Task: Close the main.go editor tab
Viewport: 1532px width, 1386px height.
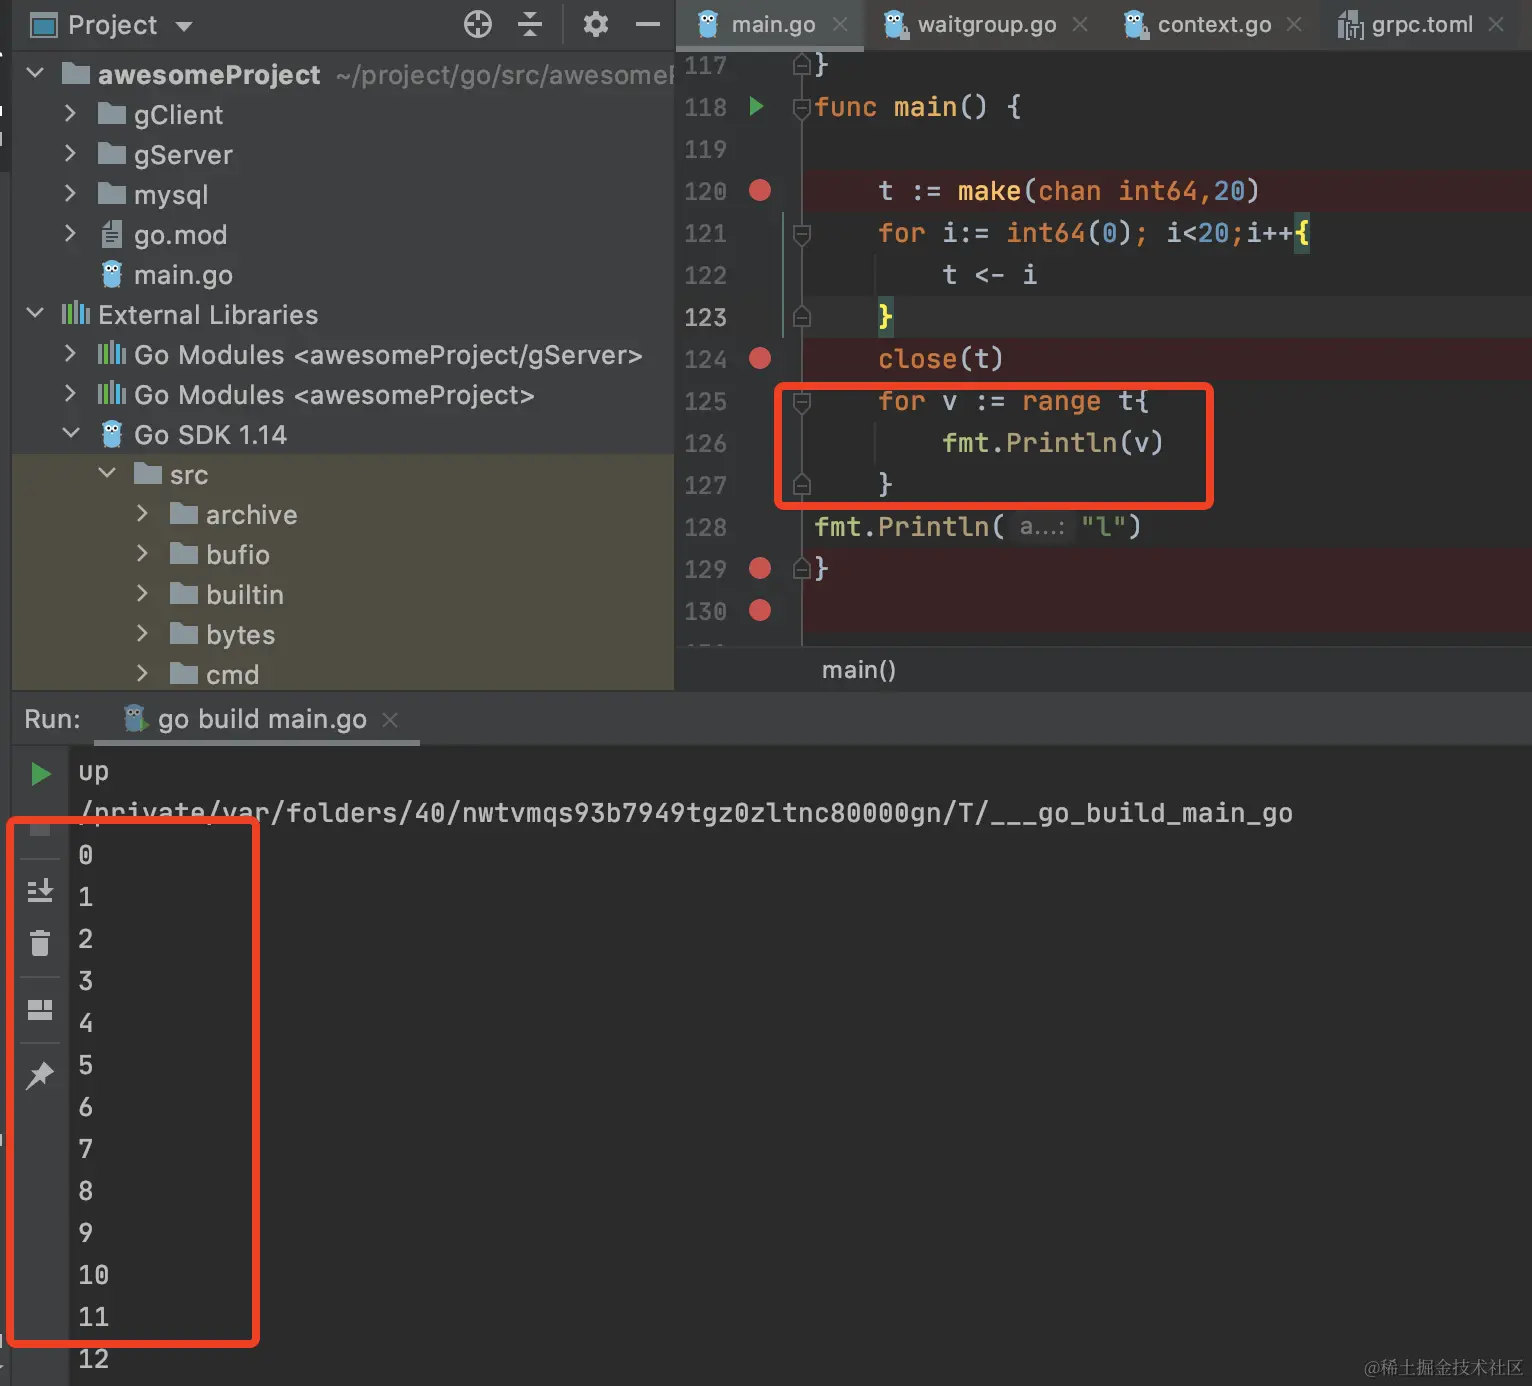Action: click(x=840, y=24)
